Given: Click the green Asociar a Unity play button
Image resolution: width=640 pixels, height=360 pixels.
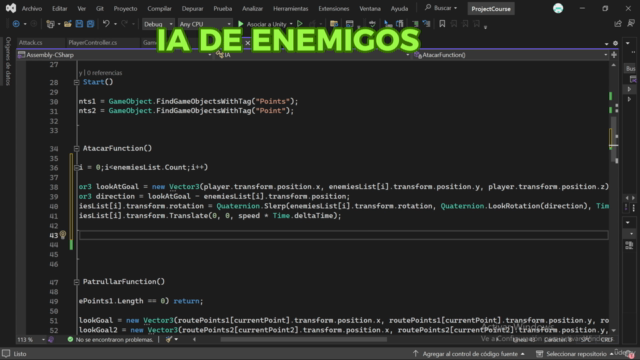Looking at the screenshot, I should pyautogui.click(x=241, y=24).
